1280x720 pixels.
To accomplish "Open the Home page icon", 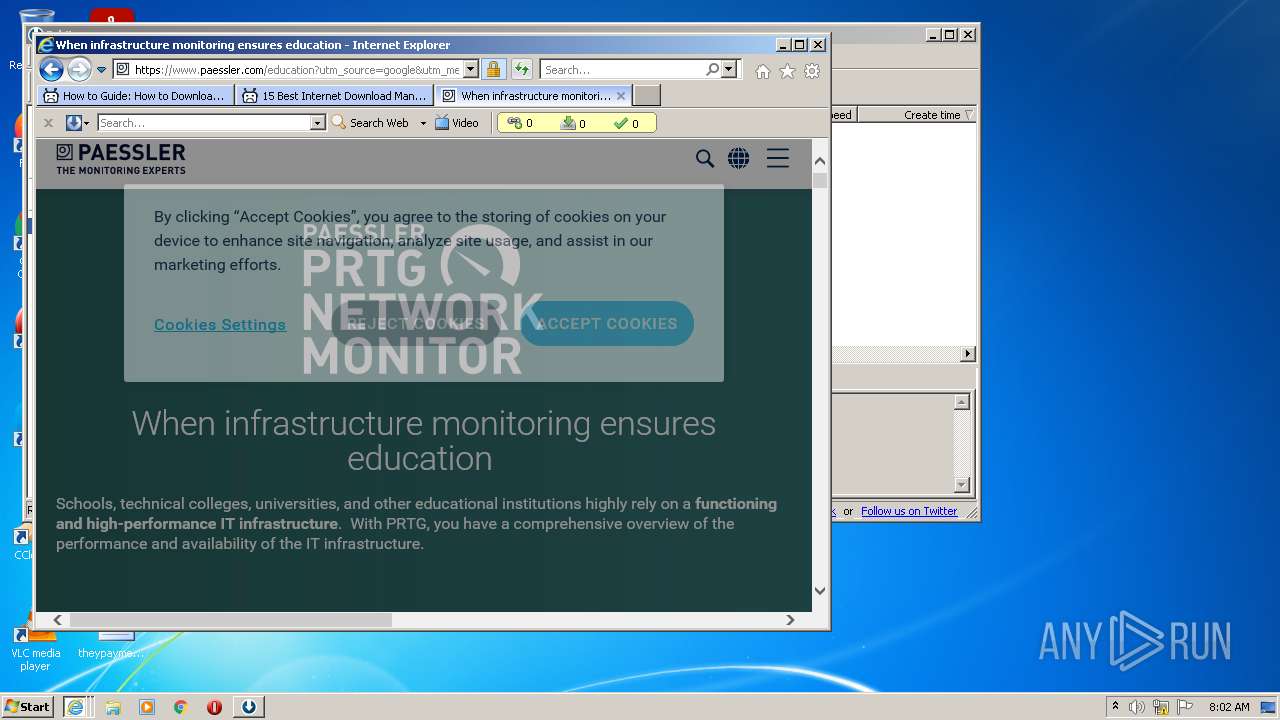I will tap(763, 71).
